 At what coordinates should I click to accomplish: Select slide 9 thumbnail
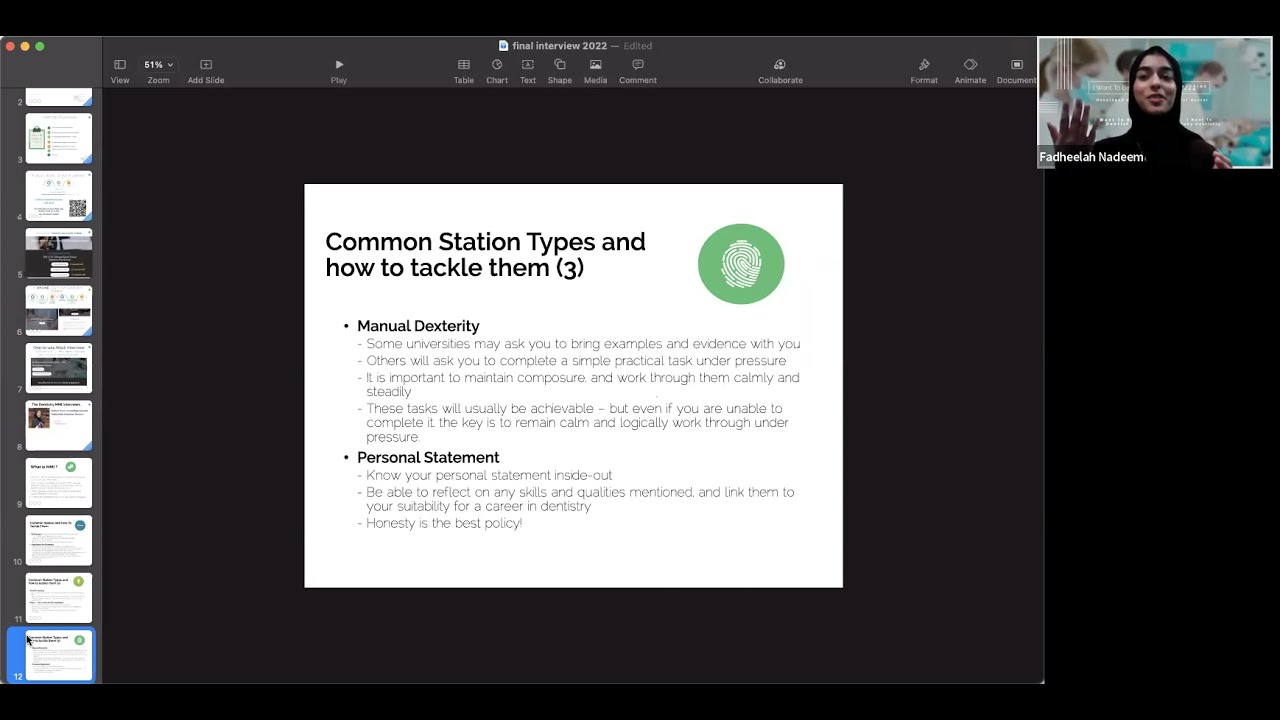(x=59, y=483)
